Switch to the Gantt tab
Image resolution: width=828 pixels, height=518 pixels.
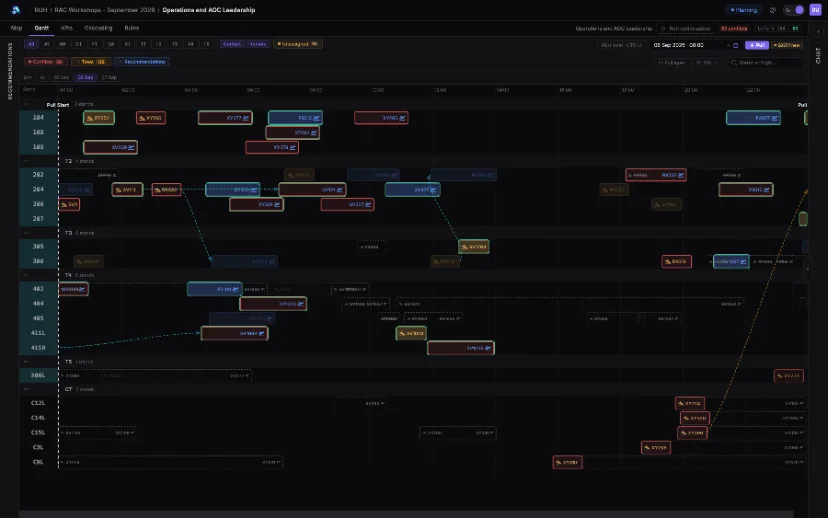[42, 28]
